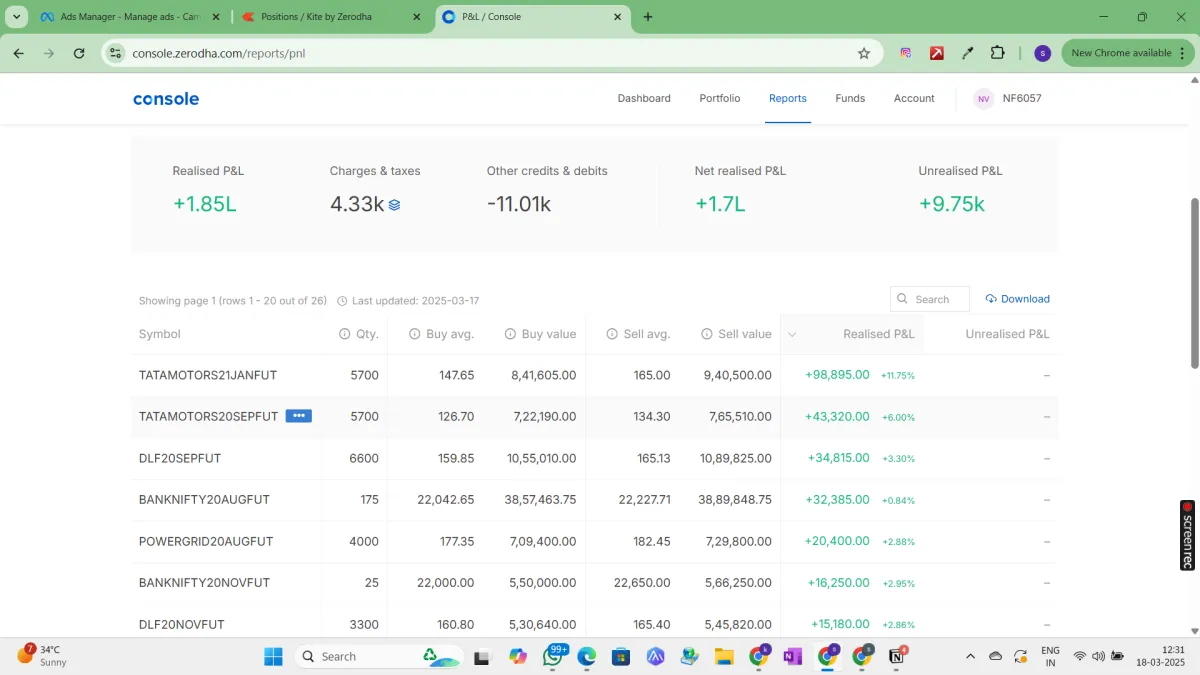The height and width of the screenshot is (675, 1200).
Task: Select the BANKNIFTY20AUGFUT symbol
Action: [x=204, y=500]
